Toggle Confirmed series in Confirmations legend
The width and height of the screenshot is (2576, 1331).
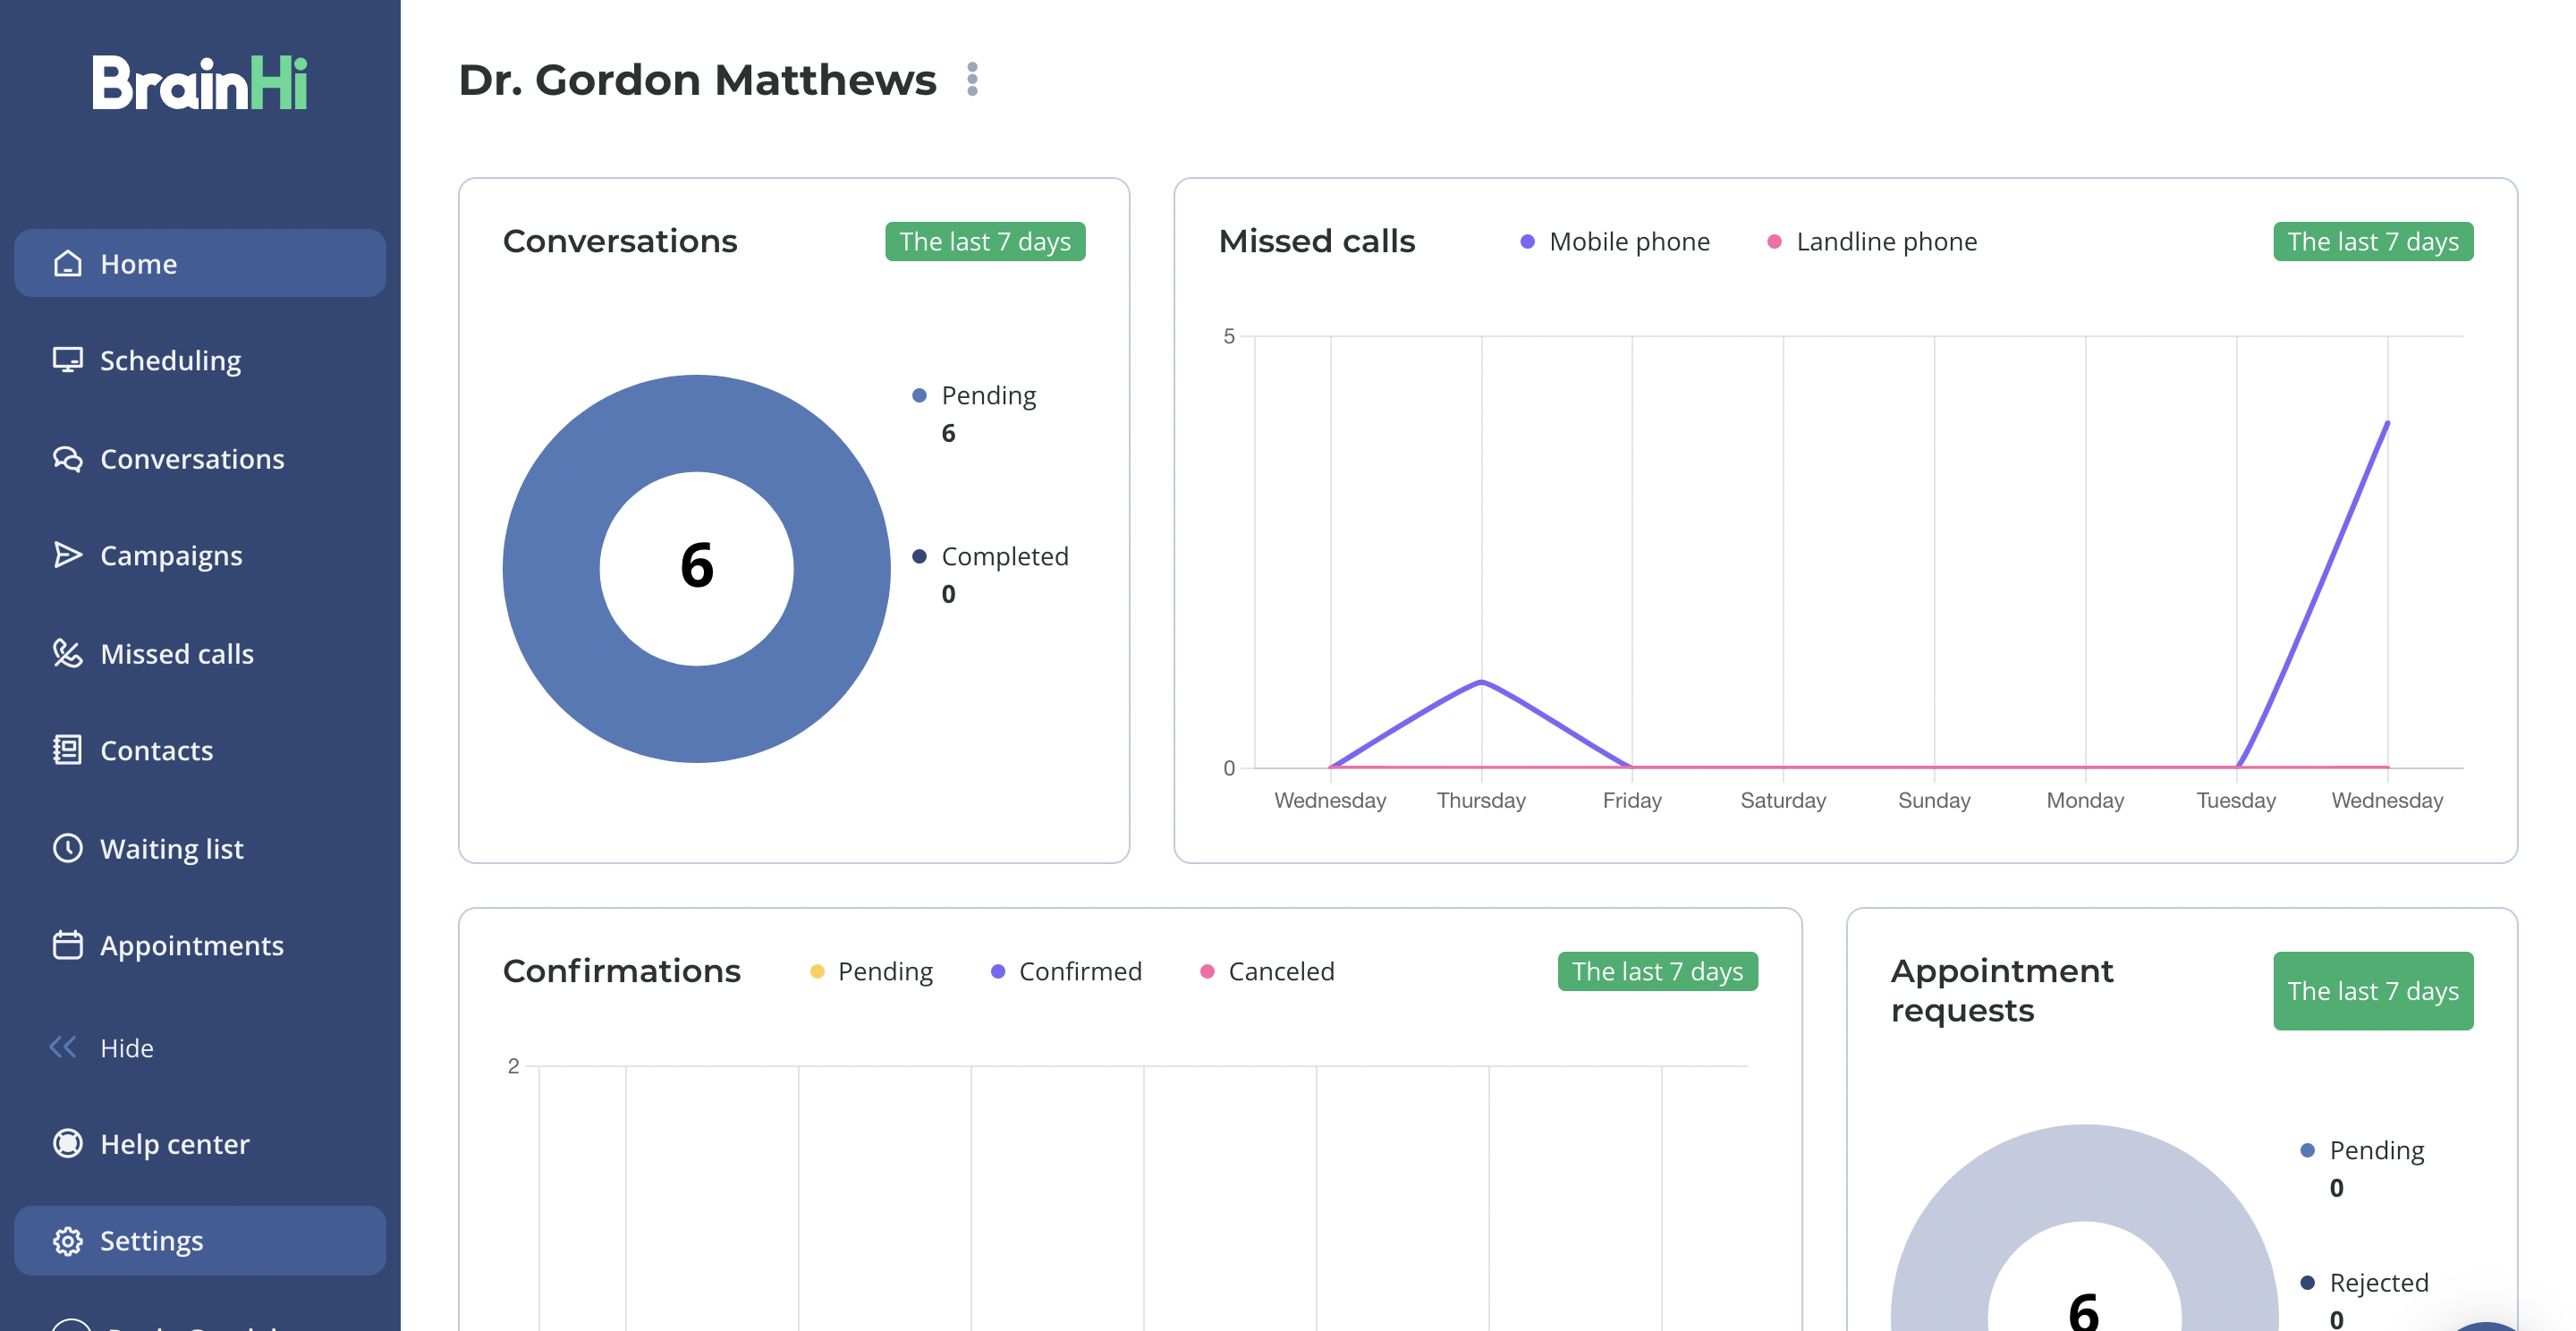coord(1066,971)
